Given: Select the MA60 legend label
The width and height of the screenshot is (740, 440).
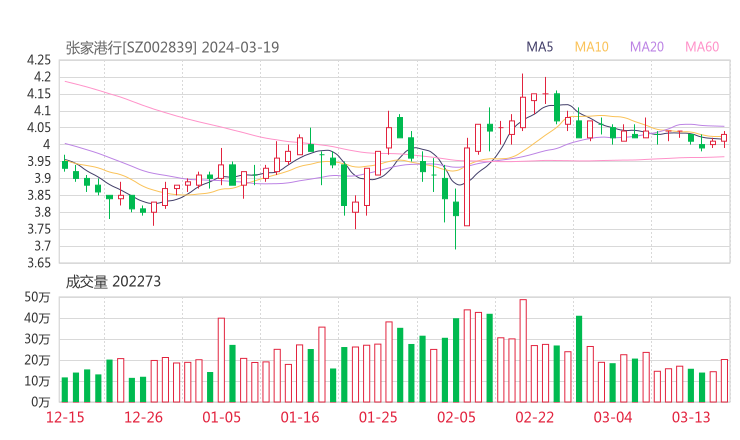Looking at the screenshot, I should point(702,47).
